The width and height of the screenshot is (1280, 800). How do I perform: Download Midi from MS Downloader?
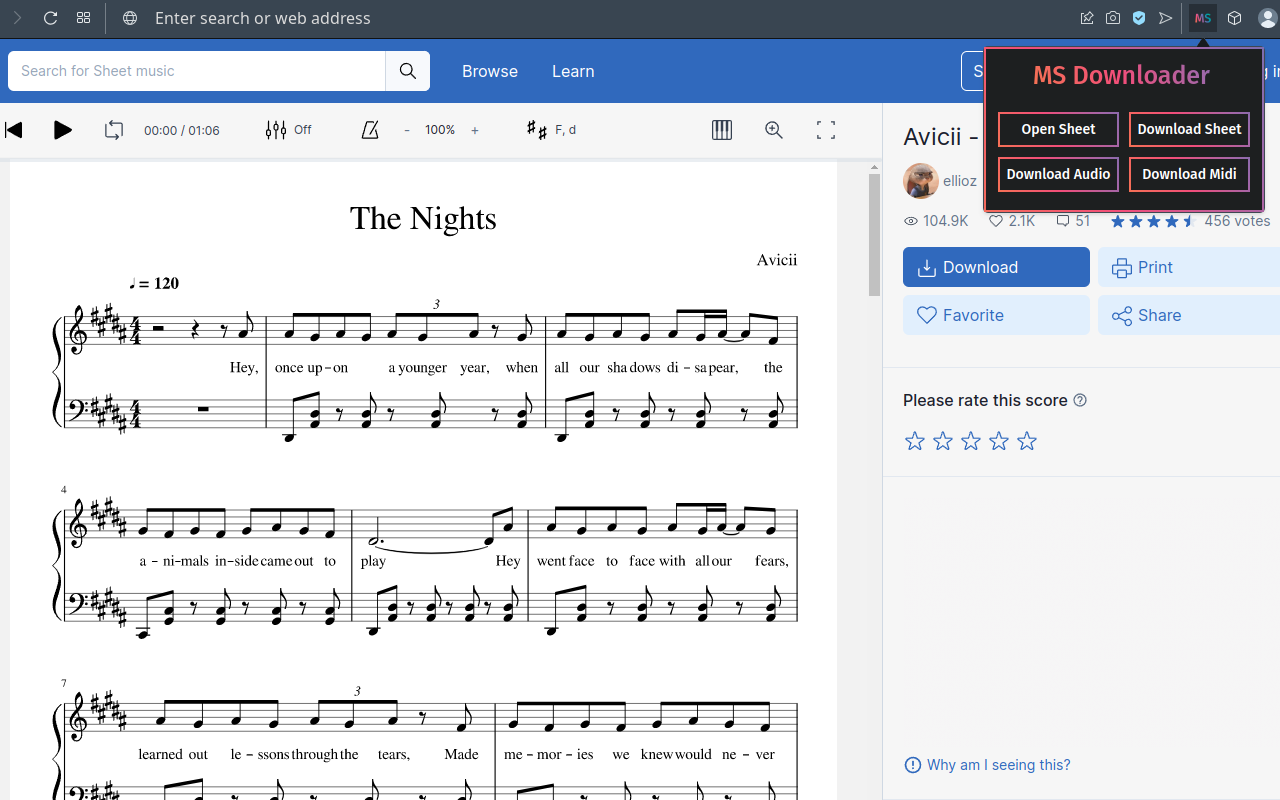point(1189,174)
